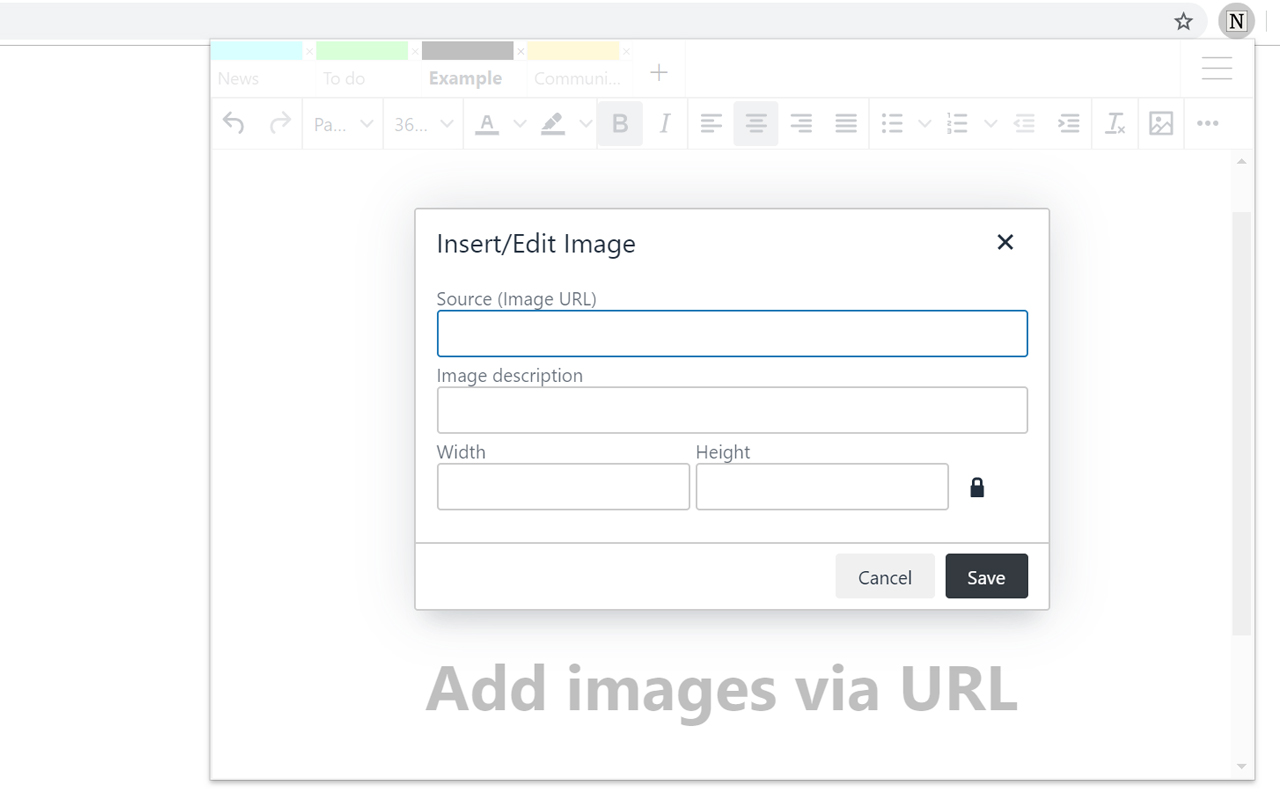Click the Width input field
This screenshot has width=1280, height=800.
[563, 487]
